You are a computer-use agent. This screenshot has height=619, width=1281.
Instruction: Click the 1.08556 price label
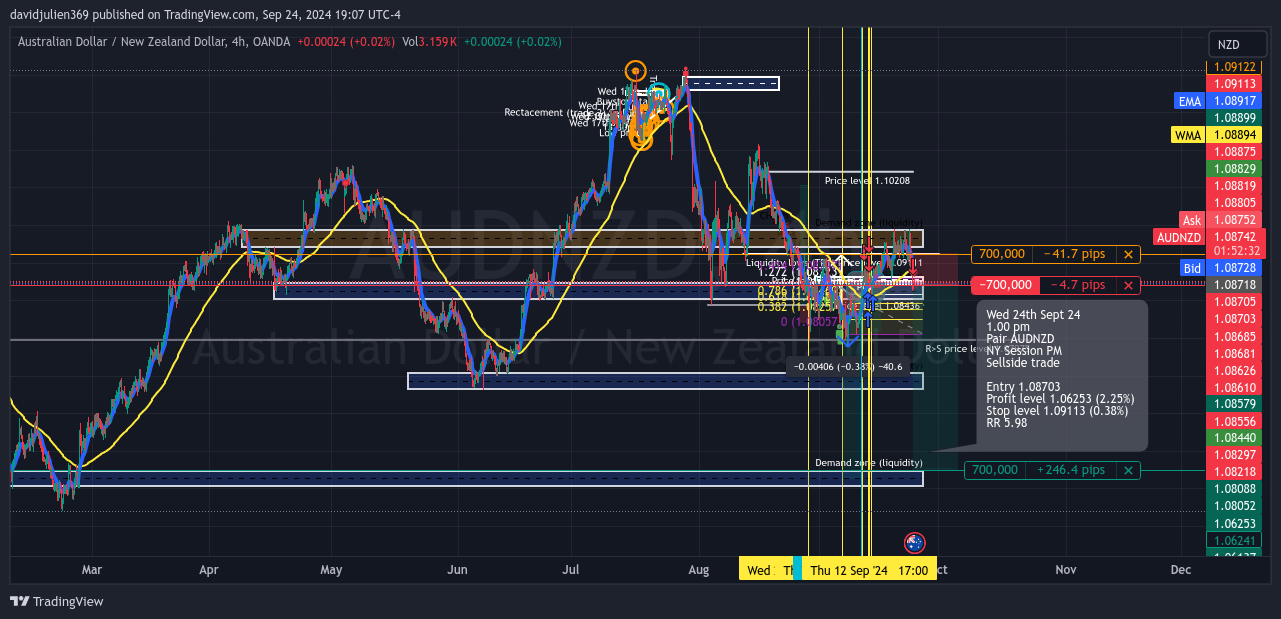pos(1236,421)
